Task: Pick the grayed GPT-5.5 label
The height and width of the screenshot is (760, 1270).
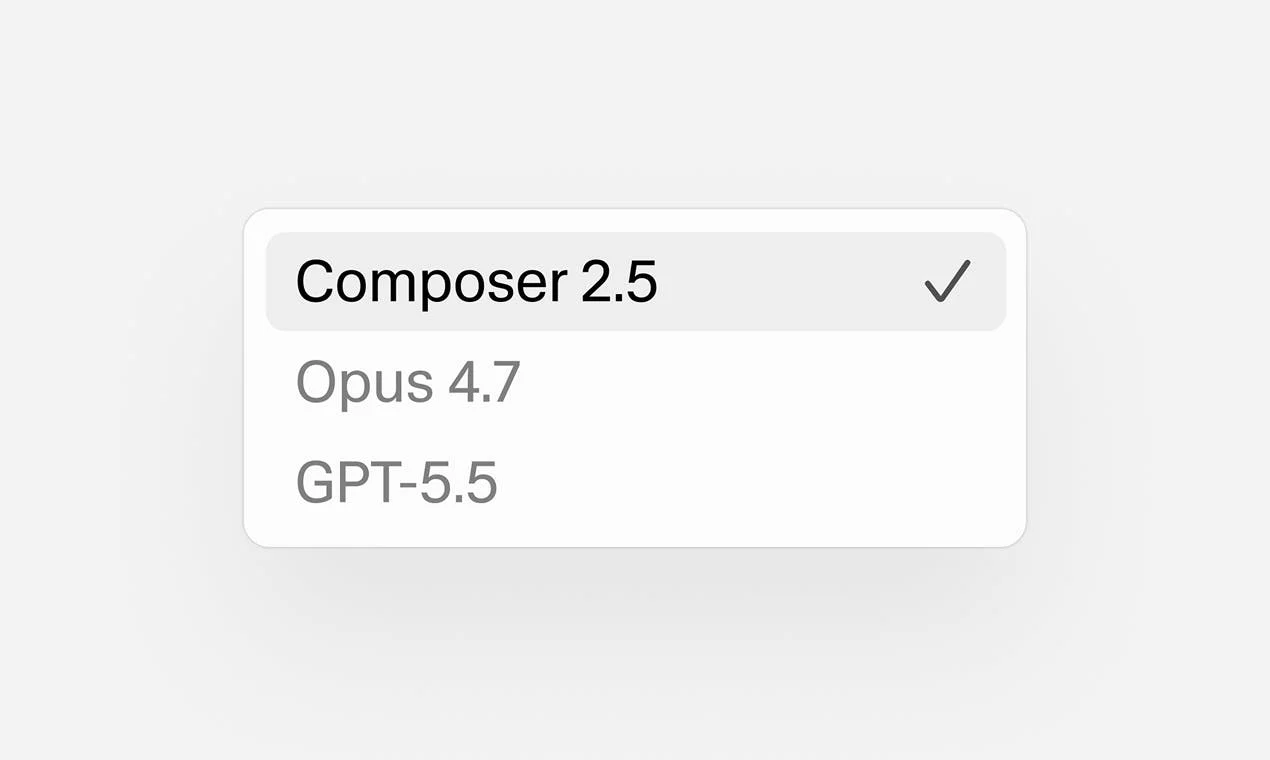Action: click(x=397, y=482)
